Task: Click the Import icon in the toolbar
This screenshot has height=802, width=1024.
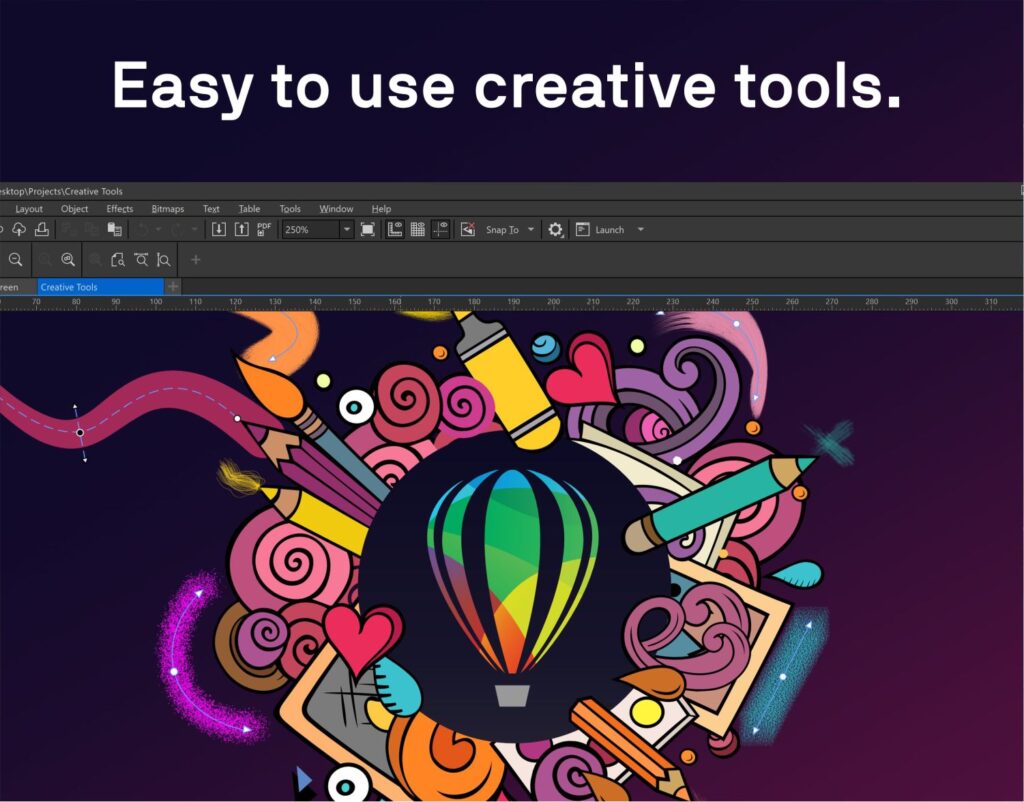Action: click(219, 230)
